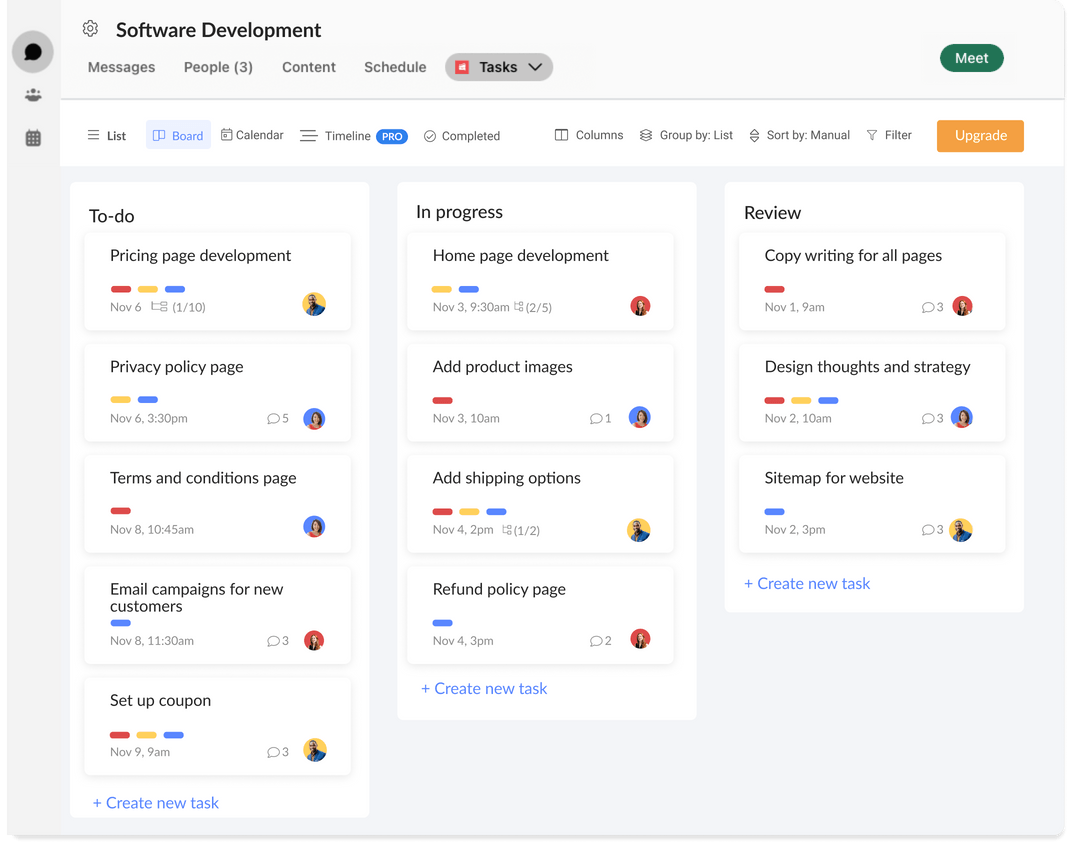Change the Sort by: Manual setting

tap(799, 135)
